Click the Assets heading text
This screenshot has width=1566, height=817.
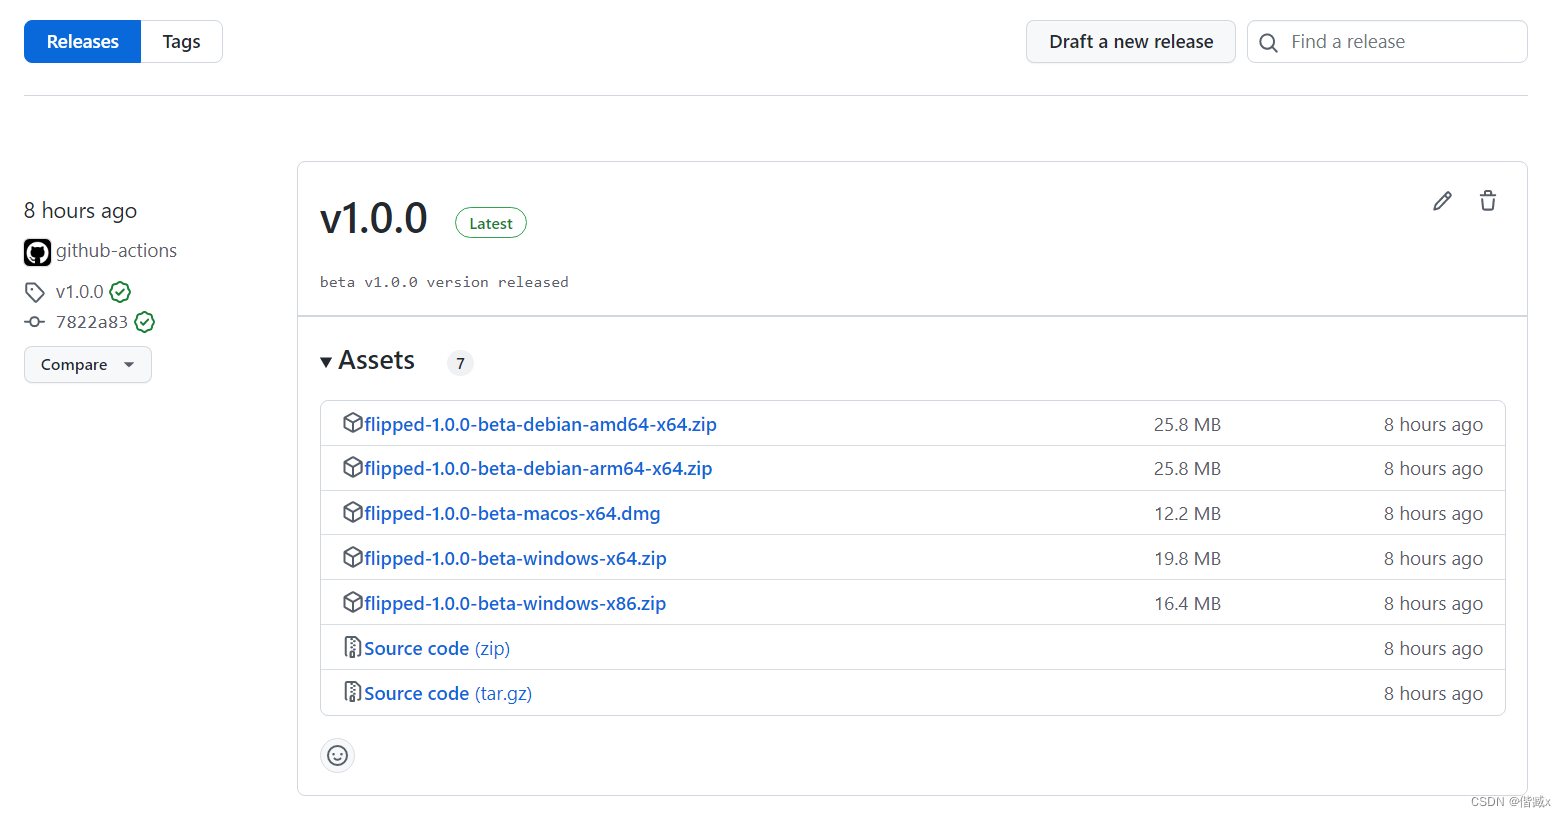tap(376, 360)
